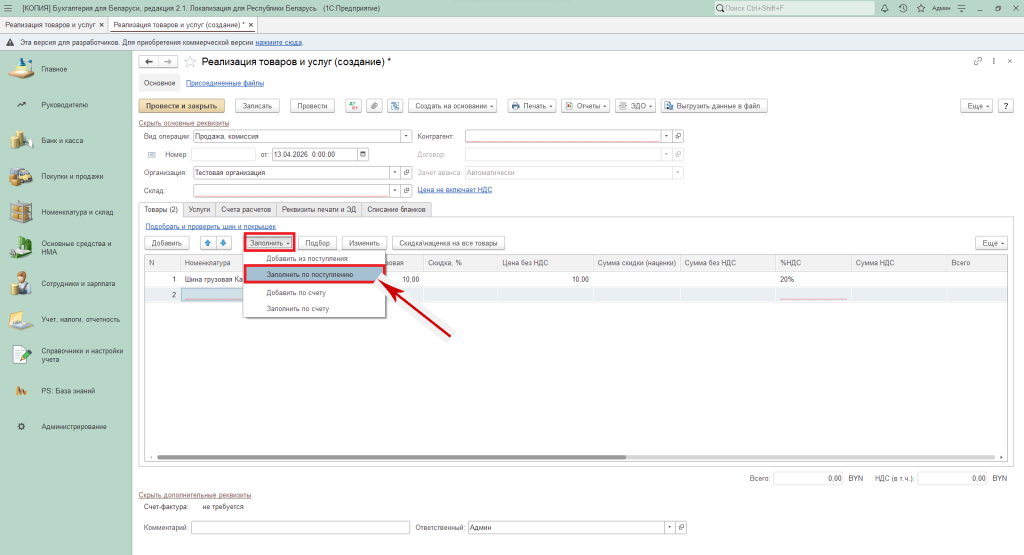Open the history clock icon

point(902,8)
